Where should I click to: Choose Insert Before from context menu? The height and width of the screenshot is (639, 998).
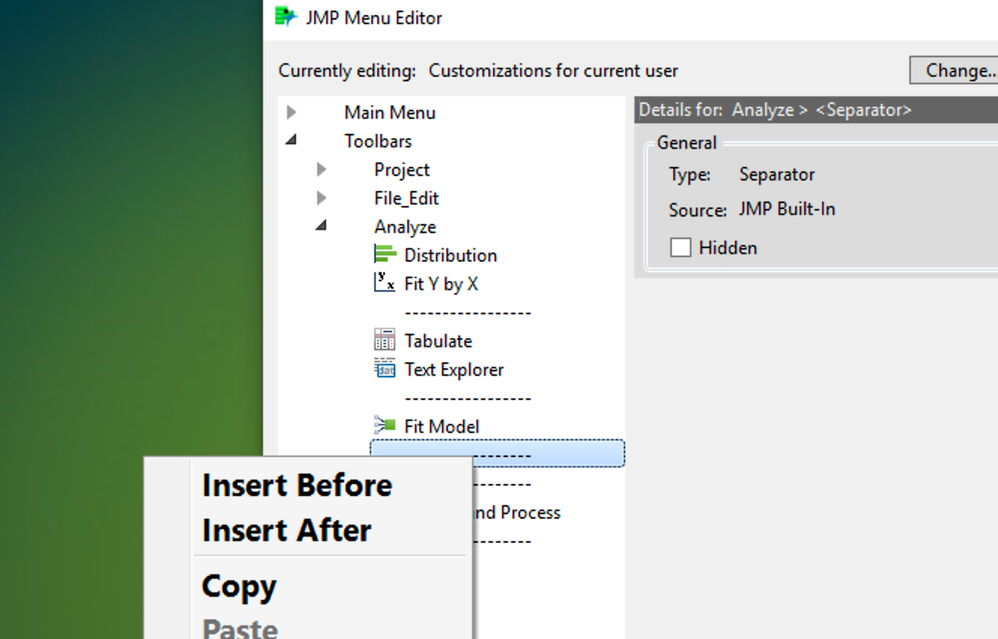pos(297,485)
